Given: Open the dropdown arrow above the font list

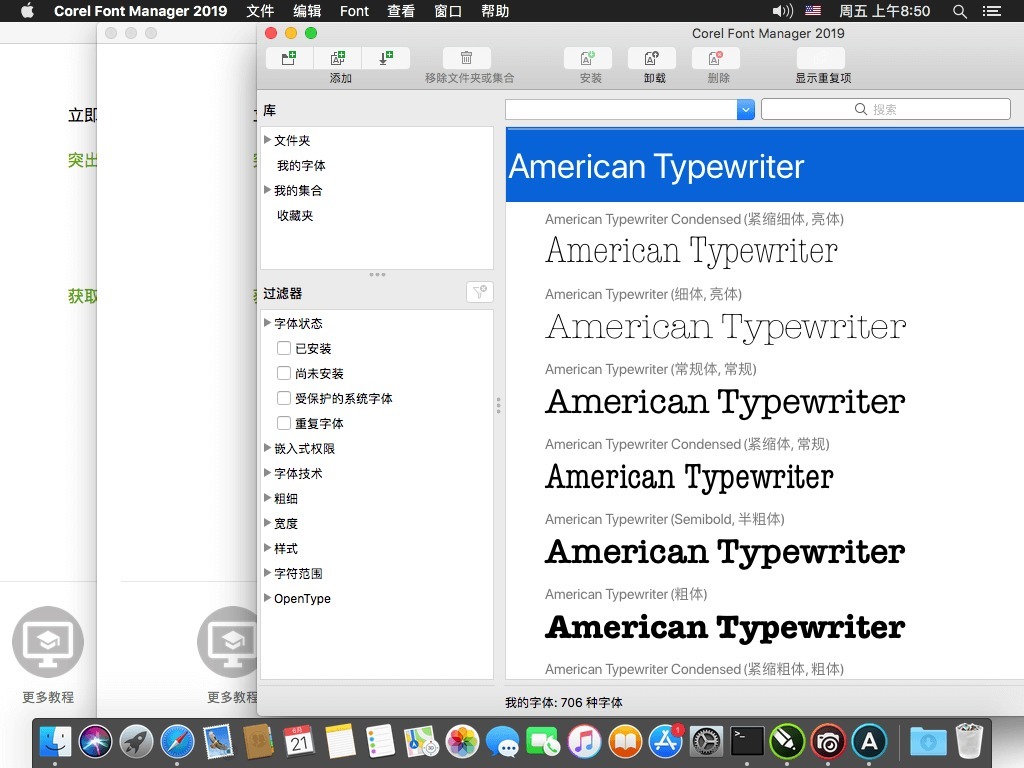Looking at the screenshot, I should [745, 110].
